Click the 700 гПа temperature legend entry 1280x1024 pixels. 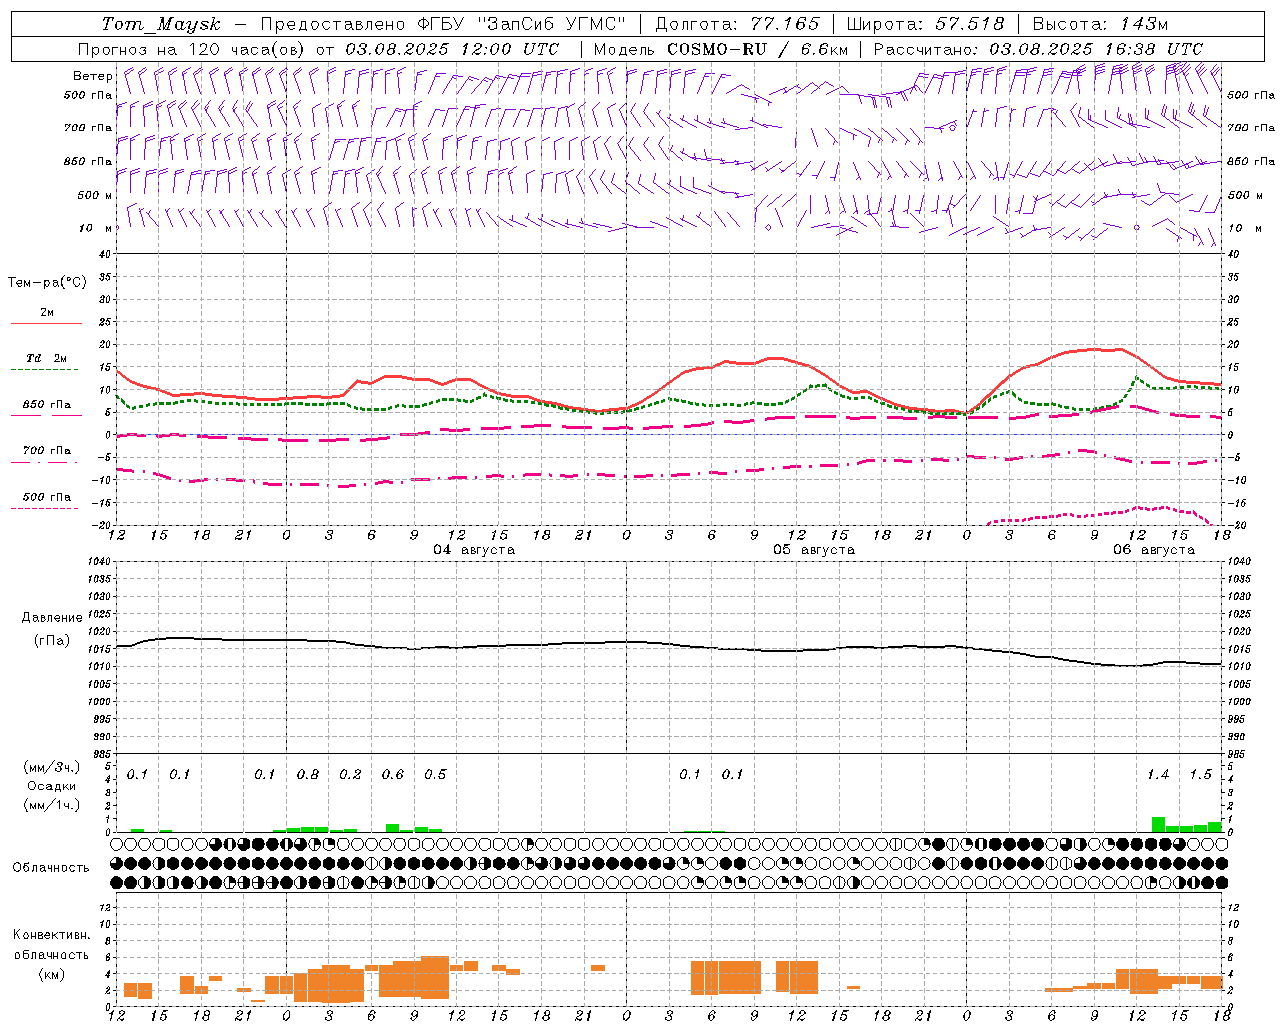(x=46, y=451)
